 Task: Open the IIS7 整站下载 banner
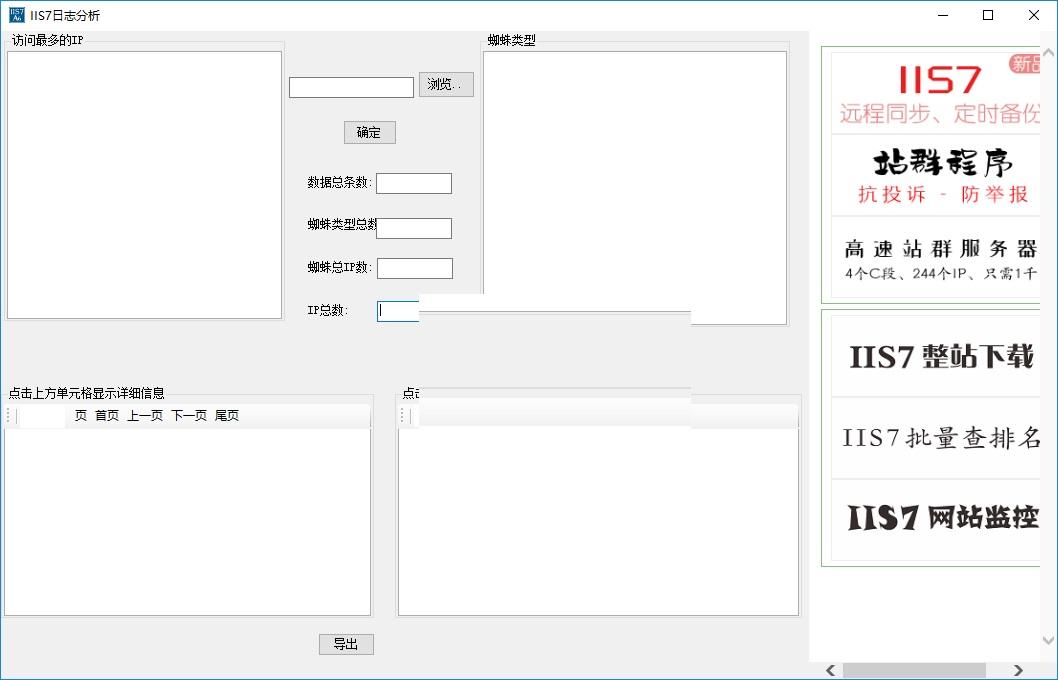click(x=935, y=356)
